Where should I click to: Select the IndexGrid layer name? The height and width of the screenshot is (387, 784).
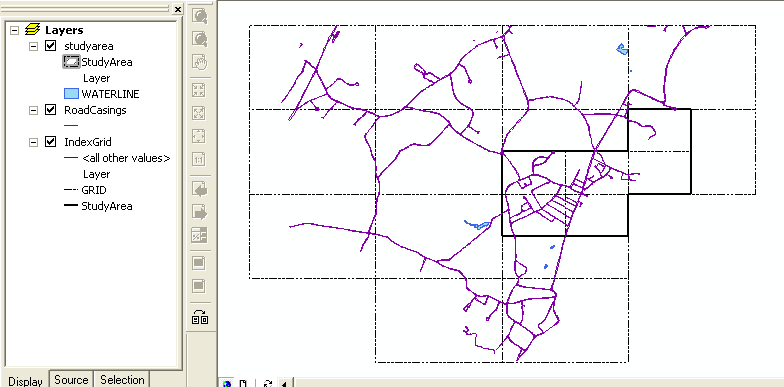[88, 142]
